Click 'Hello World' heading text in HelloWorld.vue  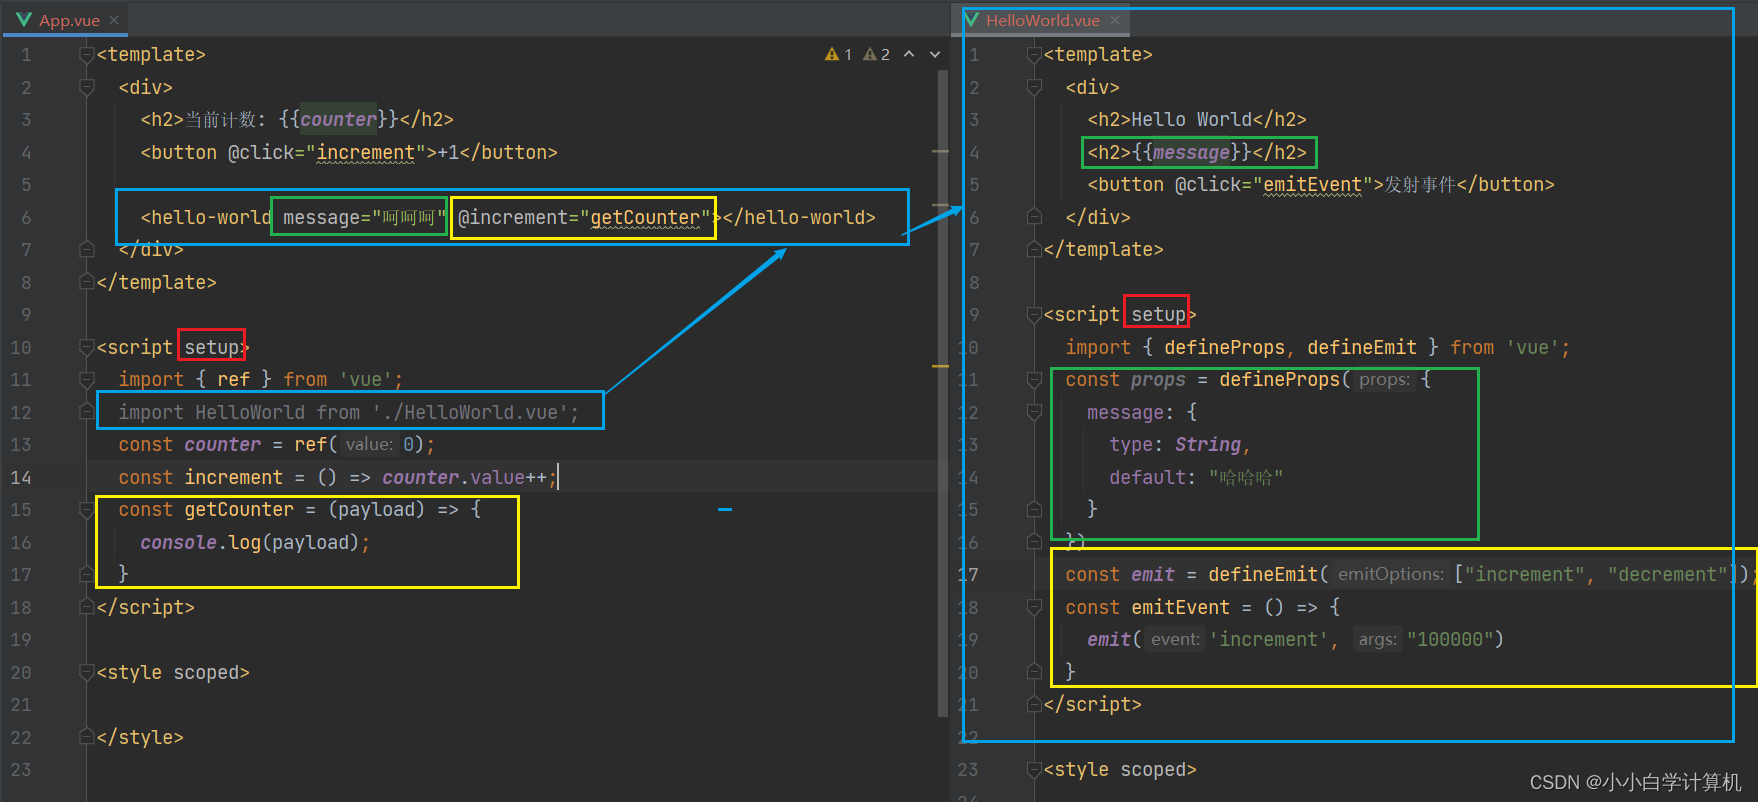[1191, 120]
